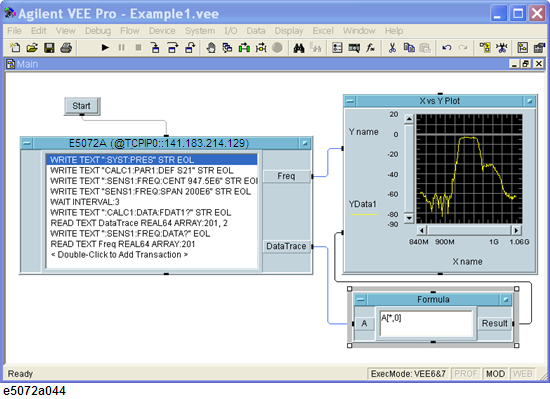Open the Excel menu
Screen dimensions: 550x399
[x=323, y=31]
